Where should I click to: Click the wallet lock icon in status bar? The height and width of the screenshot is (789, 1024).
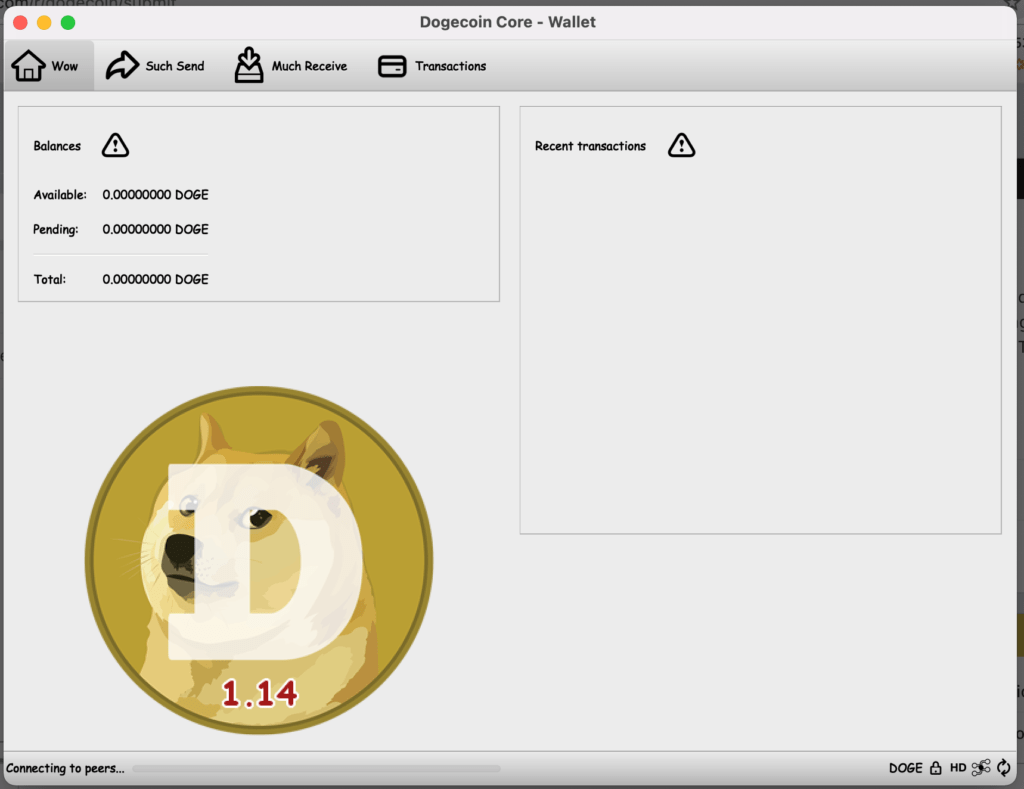tap(936, 768)
